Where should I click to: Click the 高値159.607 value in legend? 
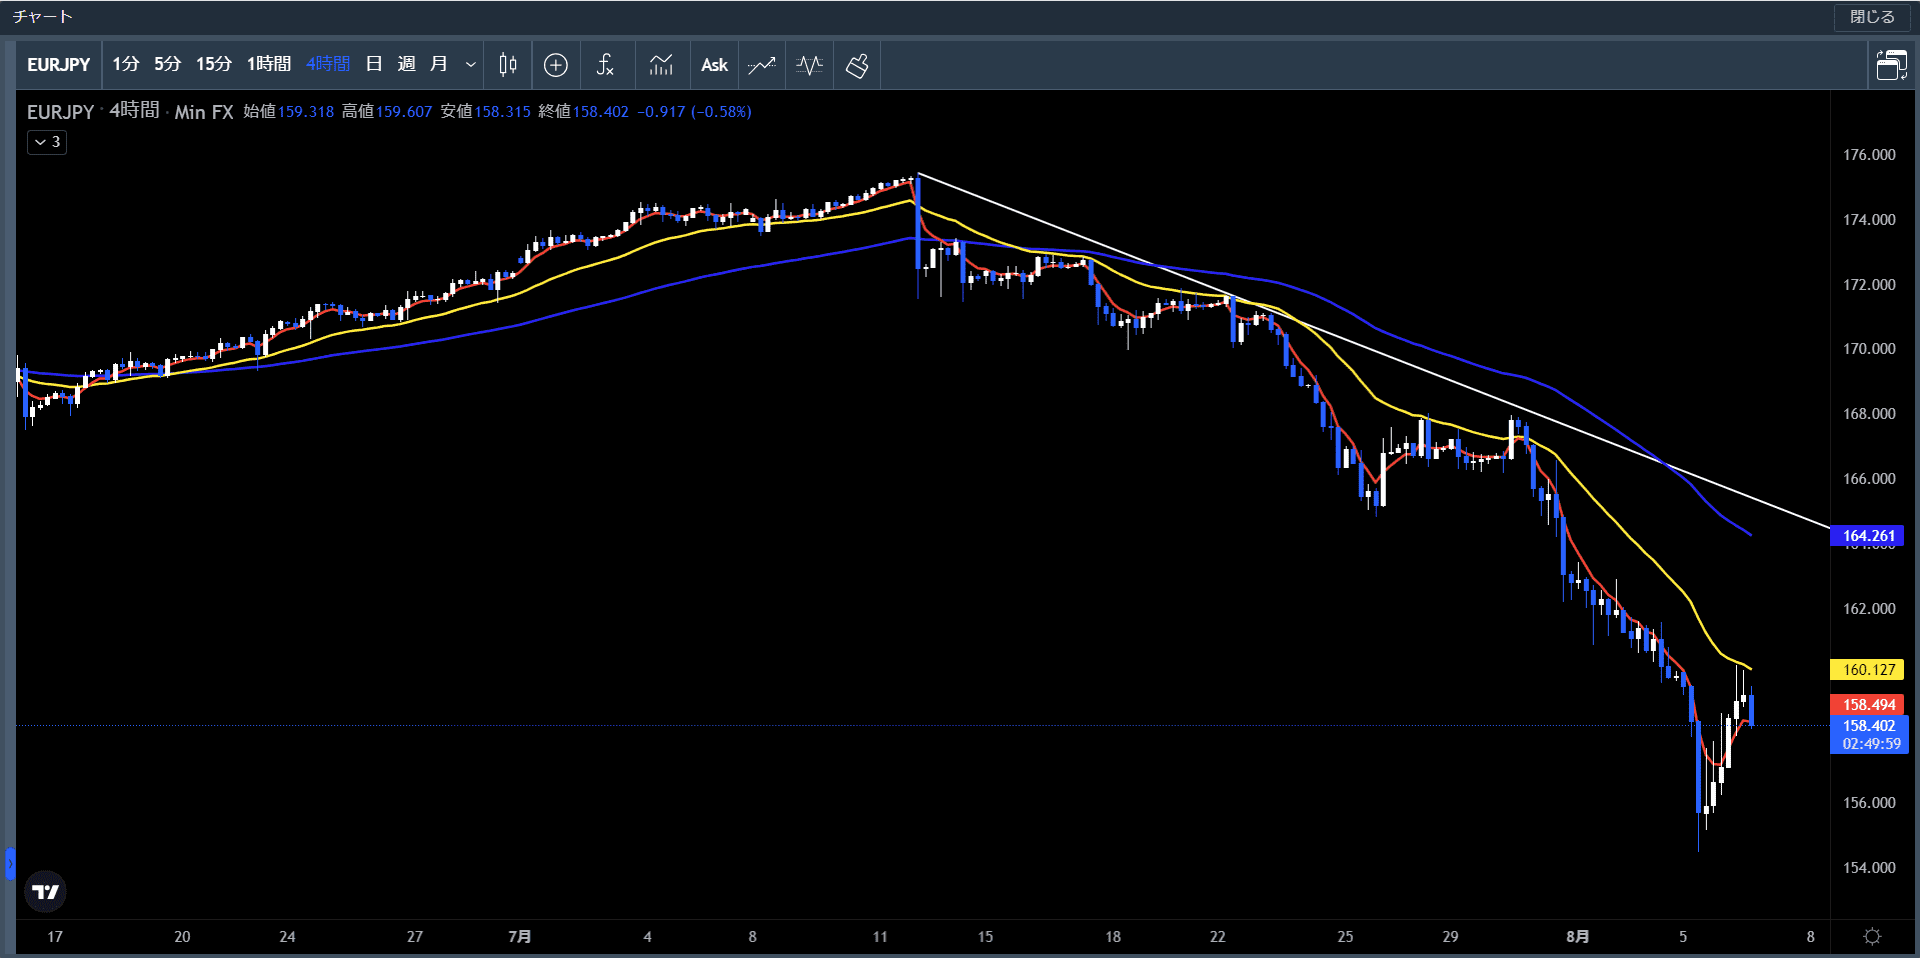387,112
